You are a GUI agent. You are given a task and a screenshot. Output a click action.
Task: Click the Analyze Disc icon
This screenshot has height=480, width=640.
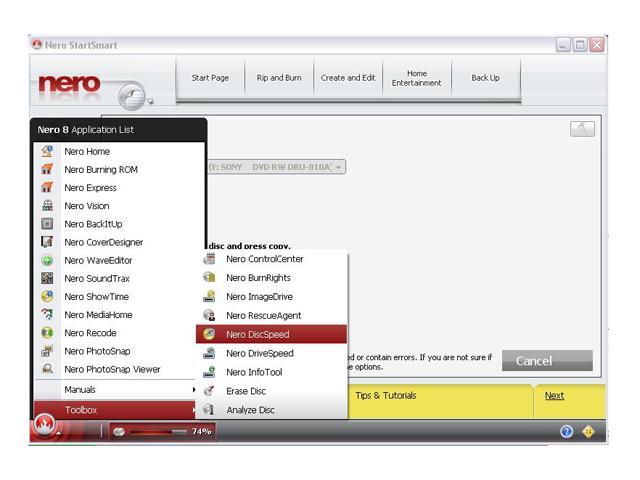click(209, 409)
